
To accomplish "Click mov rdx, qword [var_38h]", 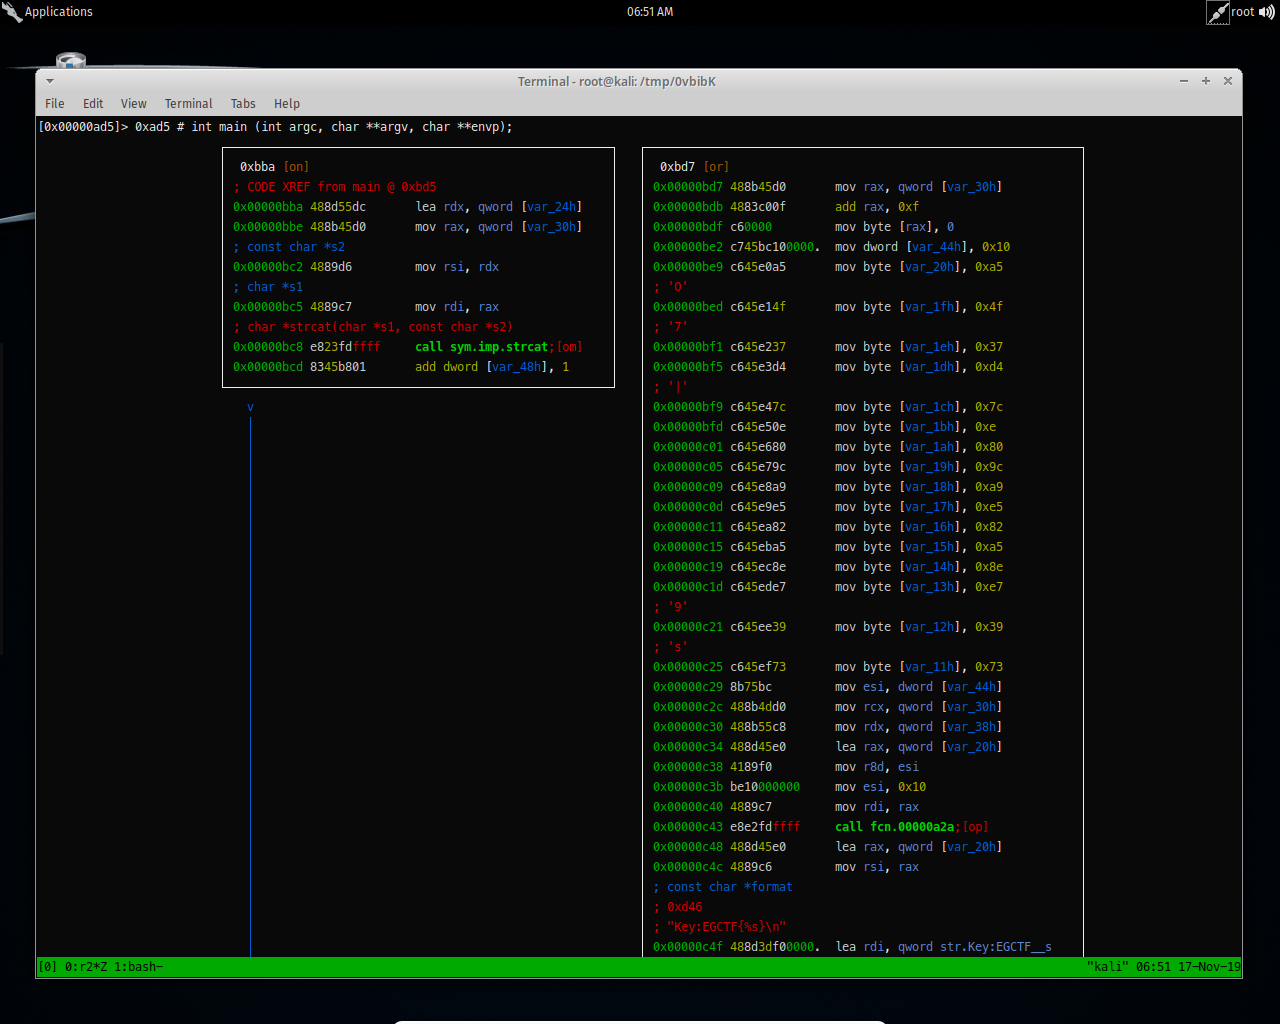I will click(x=919, y=727).
